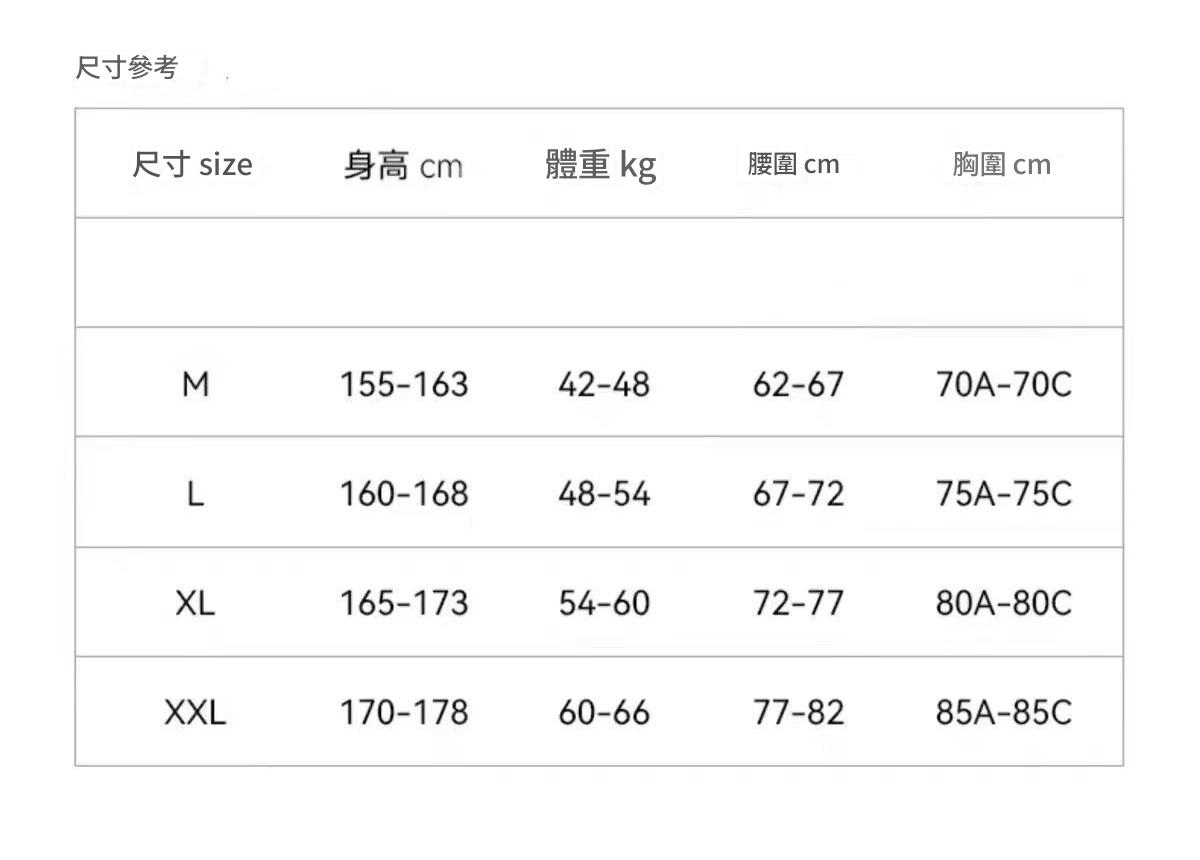Select the 67-72 waist cell

coord(798,493)
